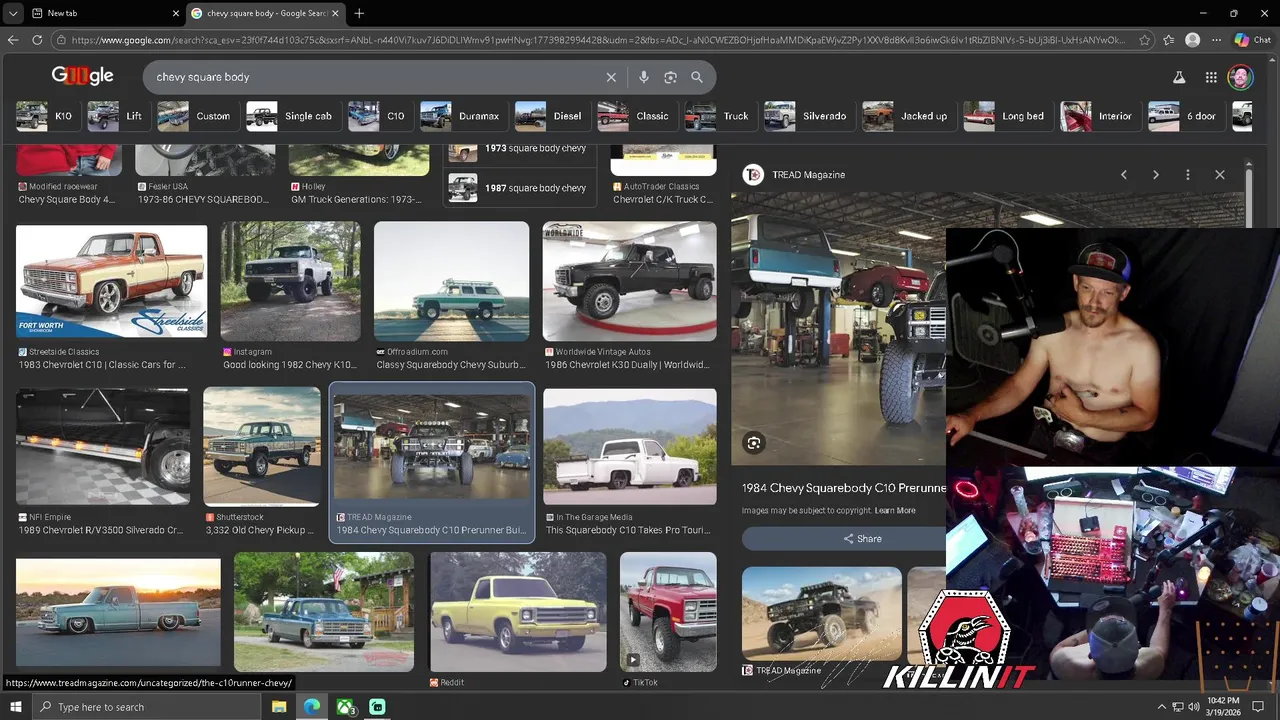
Task: Open File Explorer from taskbar
Action: pyautogui.click(x=279, y=707)
